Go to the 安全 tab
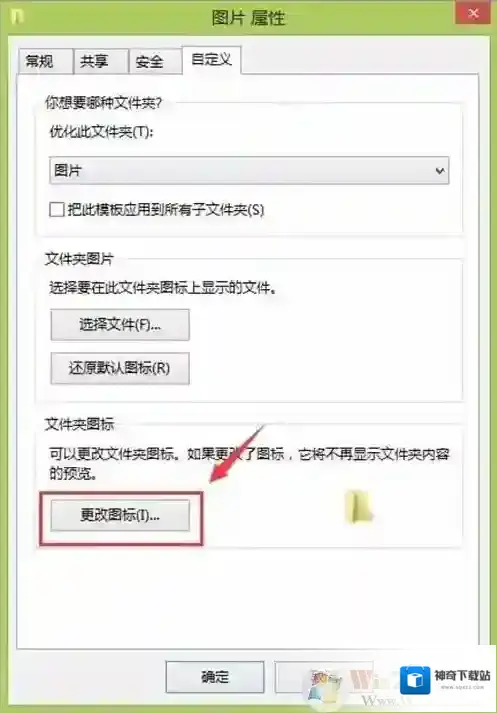The height and width of the screenshot is (713, 497). (x=150, y=61)
